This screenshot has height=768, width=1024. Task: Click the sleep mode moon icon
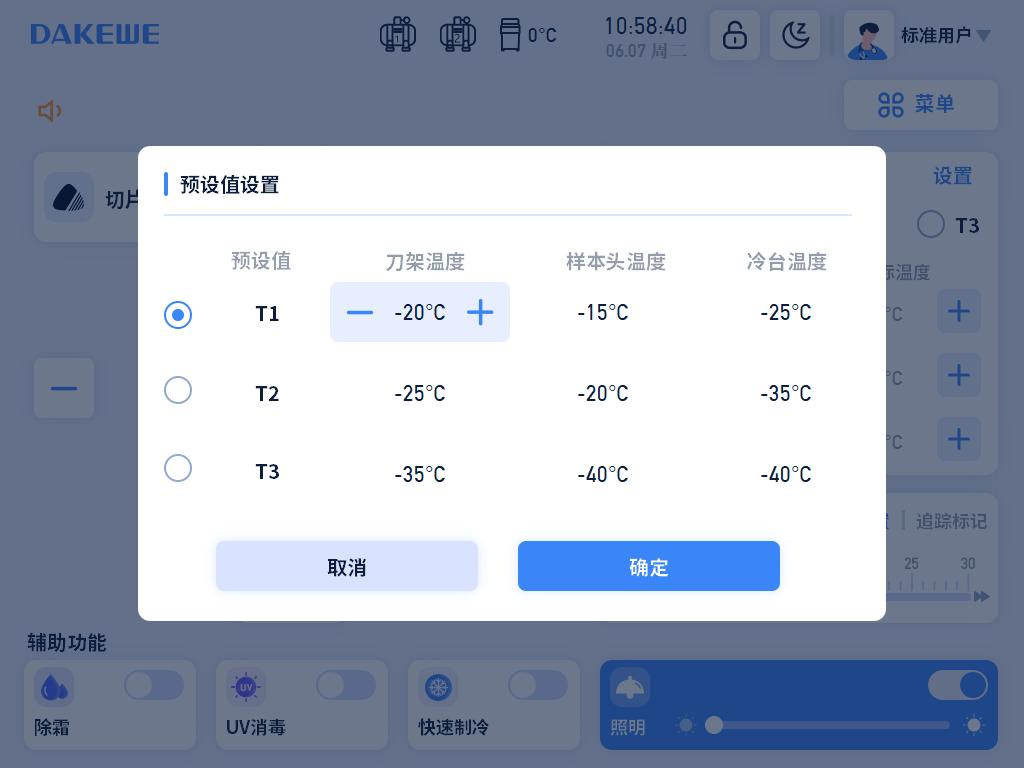(795, 36)
